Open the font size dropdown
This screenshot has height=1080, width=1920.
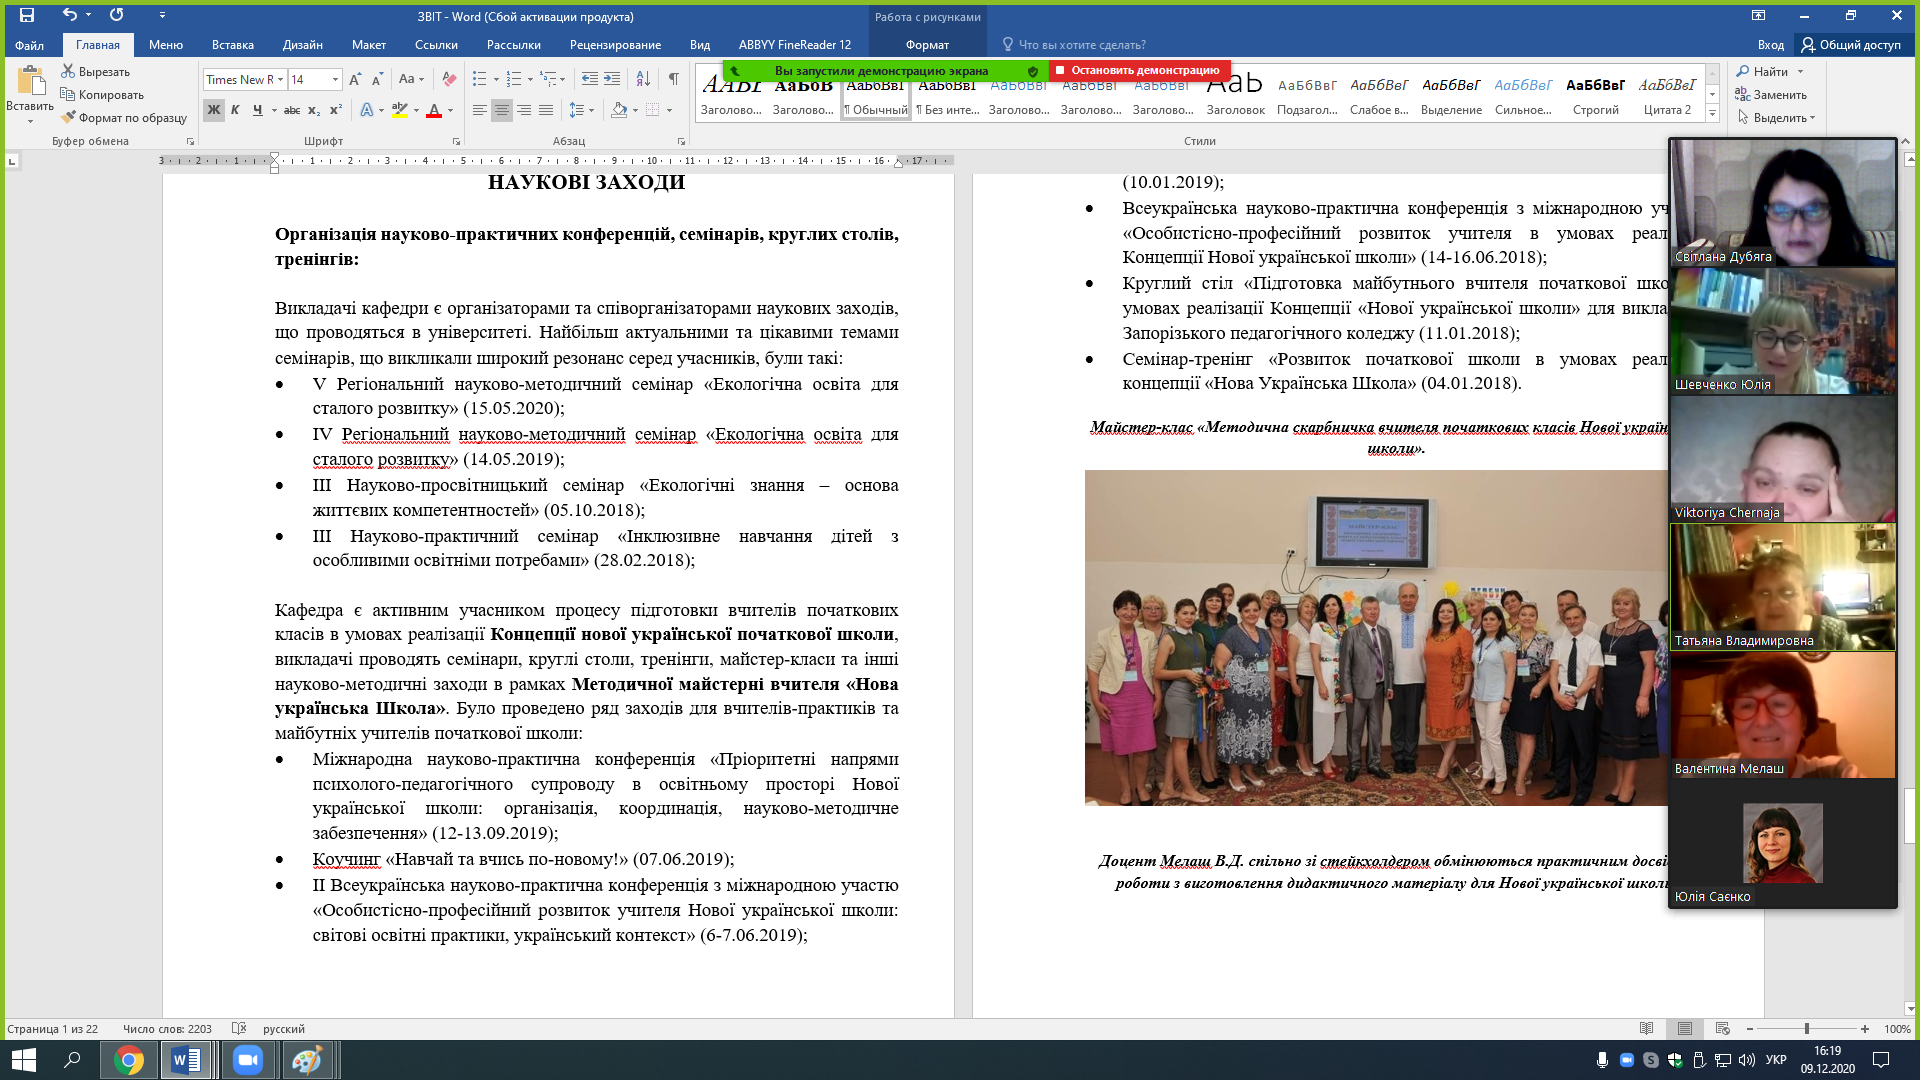pos(336,80)
